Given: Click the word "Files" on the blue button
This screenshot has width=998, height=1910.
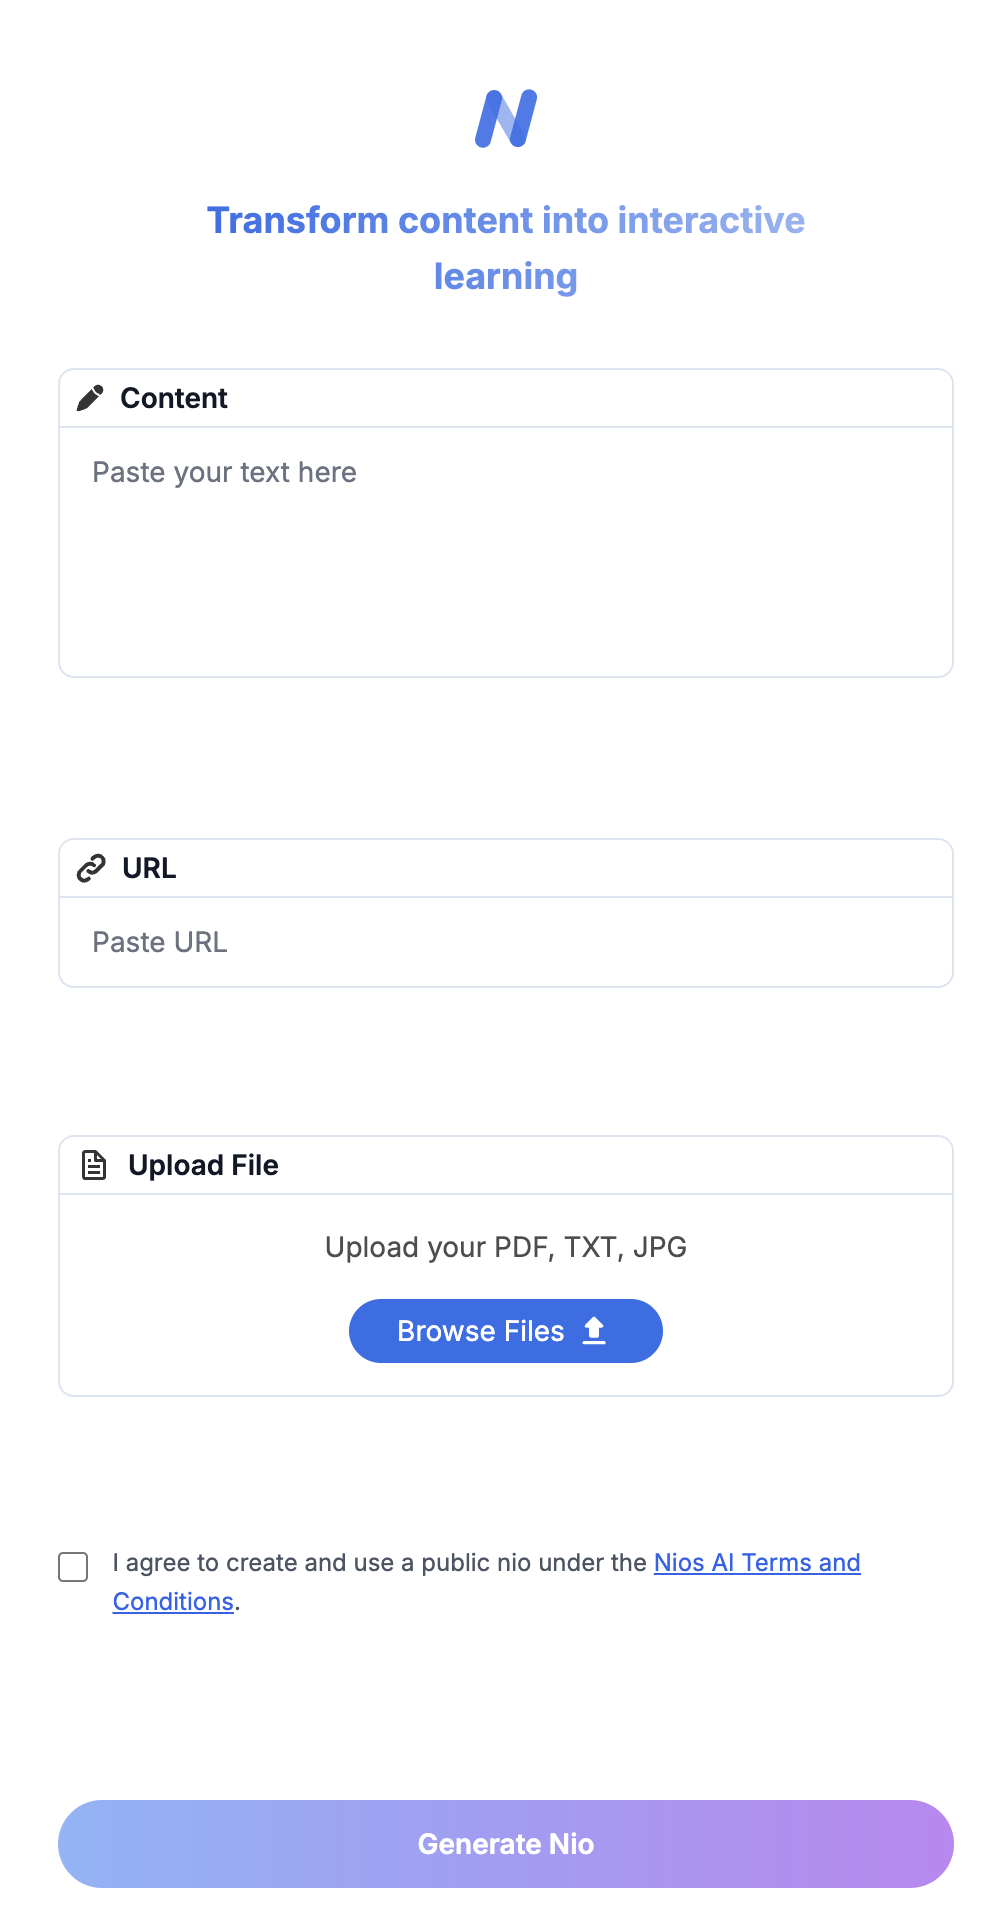Looking at the screenshot, I should tap(534, 1331).
